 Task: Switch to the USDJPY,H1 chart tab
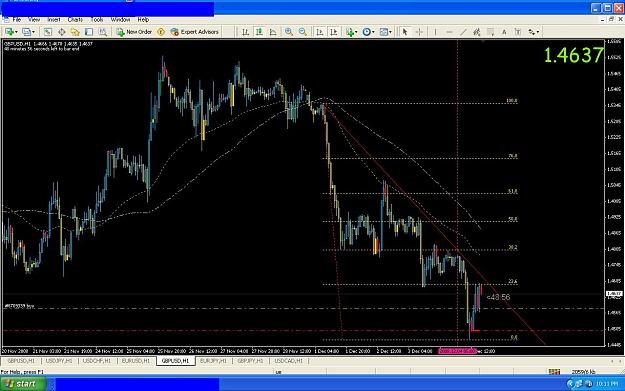coord(59,361)
